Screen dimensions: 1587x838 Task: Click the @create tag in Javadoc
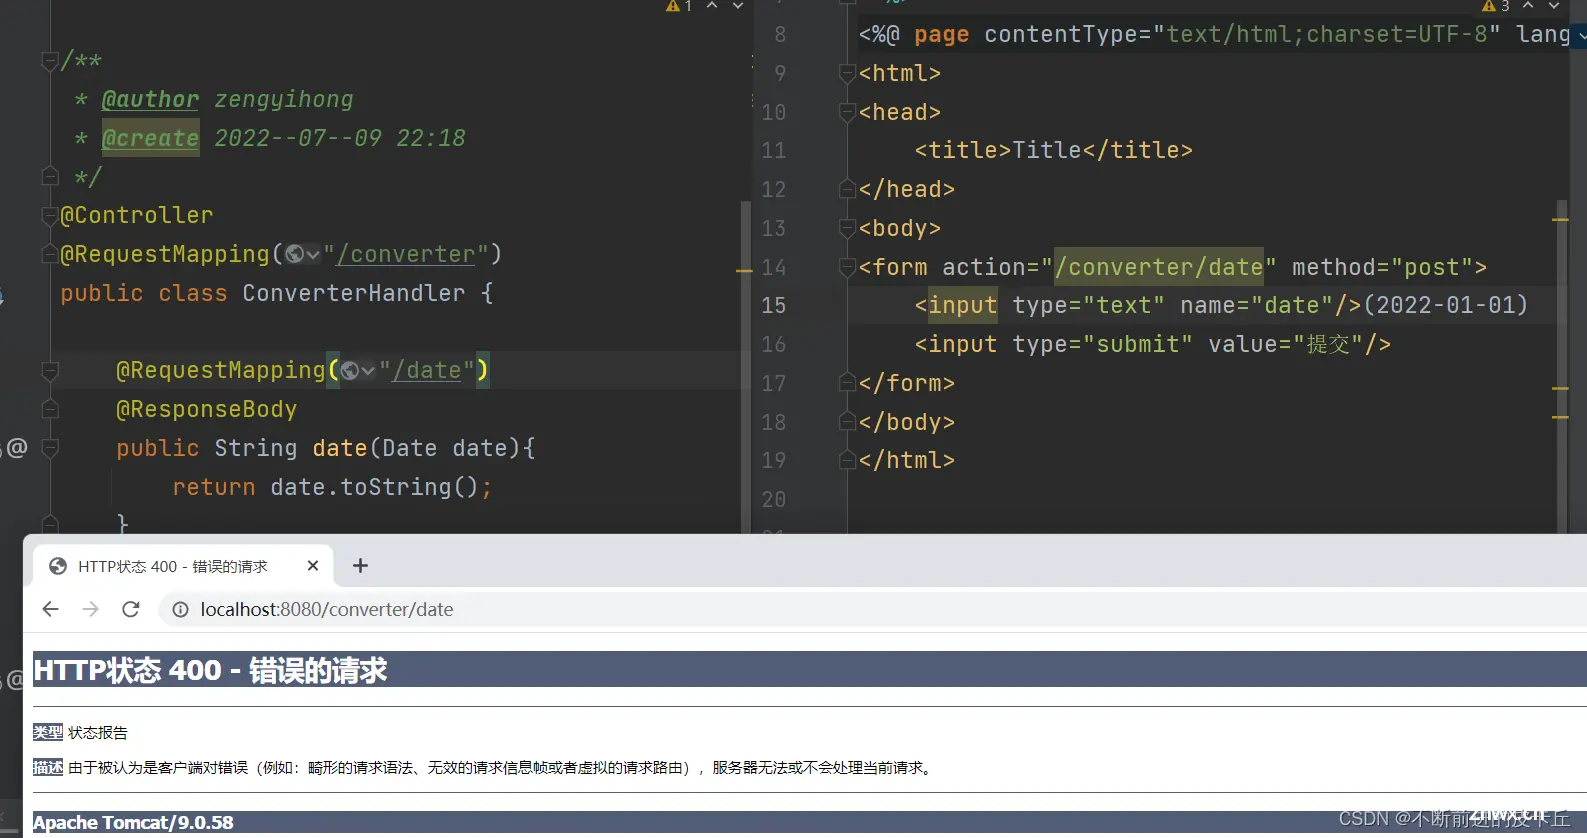click(150, 139)
